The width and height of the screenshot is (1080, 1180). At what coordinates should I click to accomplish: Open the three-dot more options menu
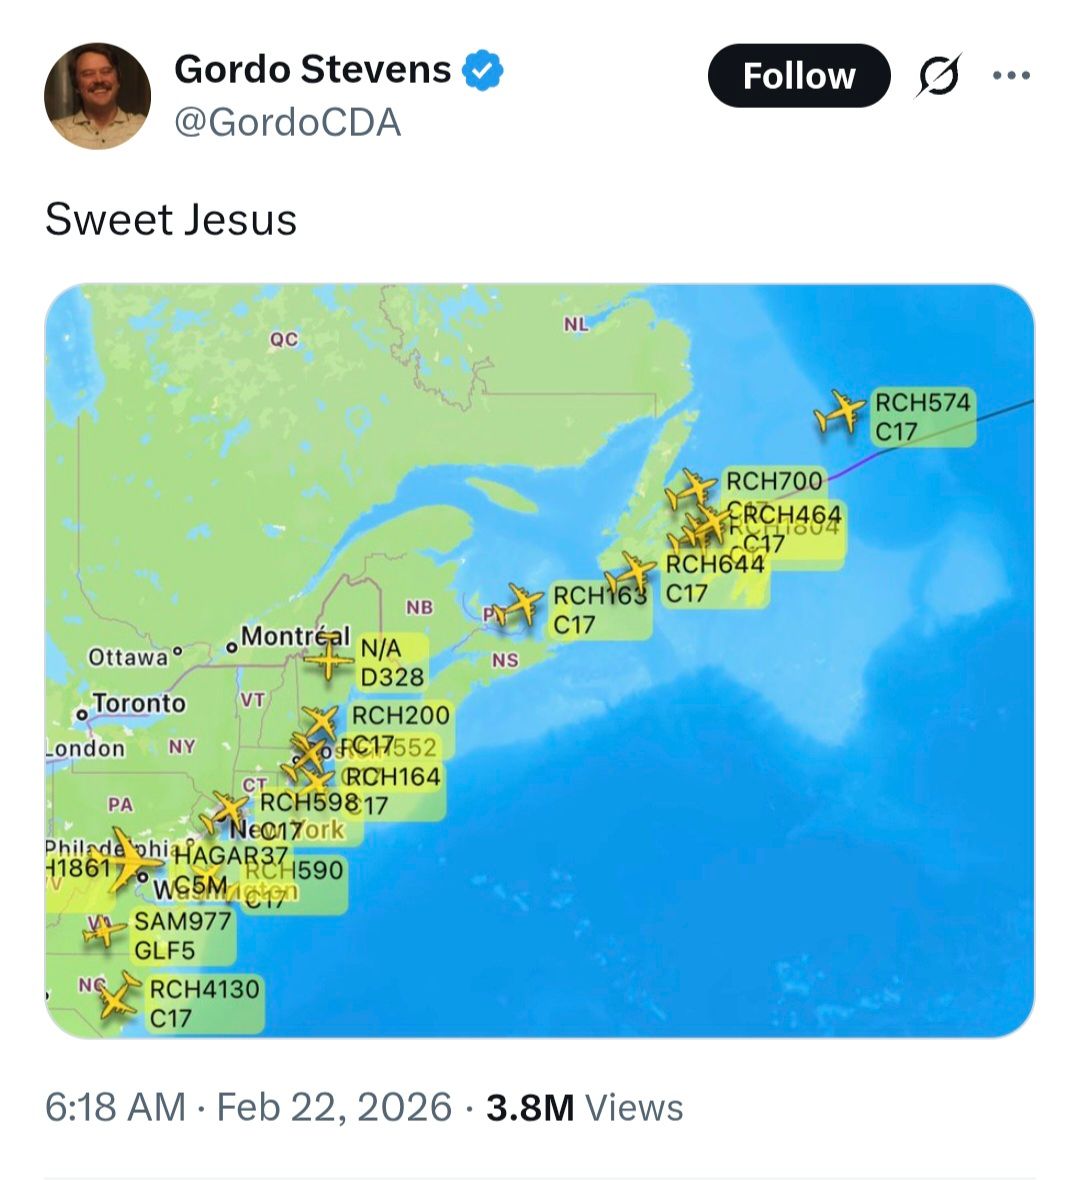pos(1011,75)
